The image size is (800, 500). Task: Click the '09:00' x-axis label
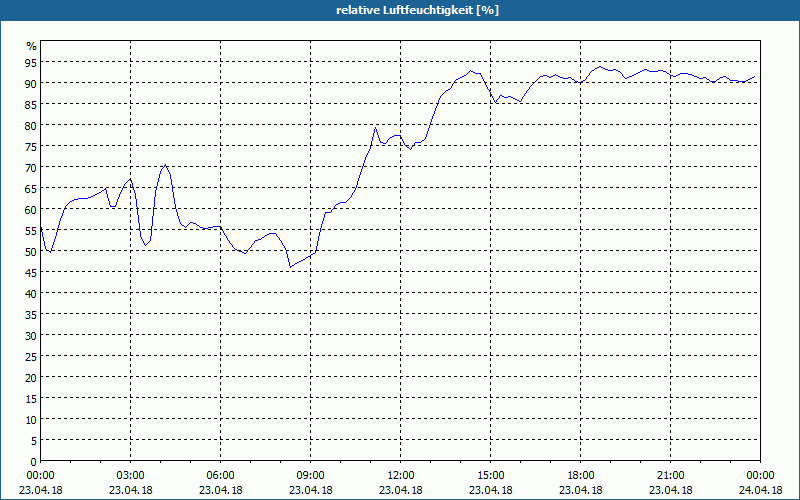(x=310, y=476)
